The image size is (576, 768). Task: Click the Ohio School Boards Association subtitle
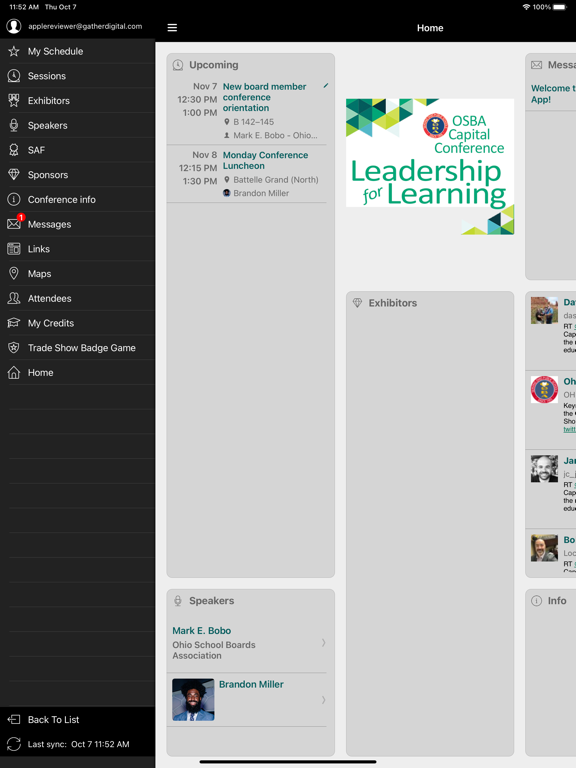tap(214, 650)
